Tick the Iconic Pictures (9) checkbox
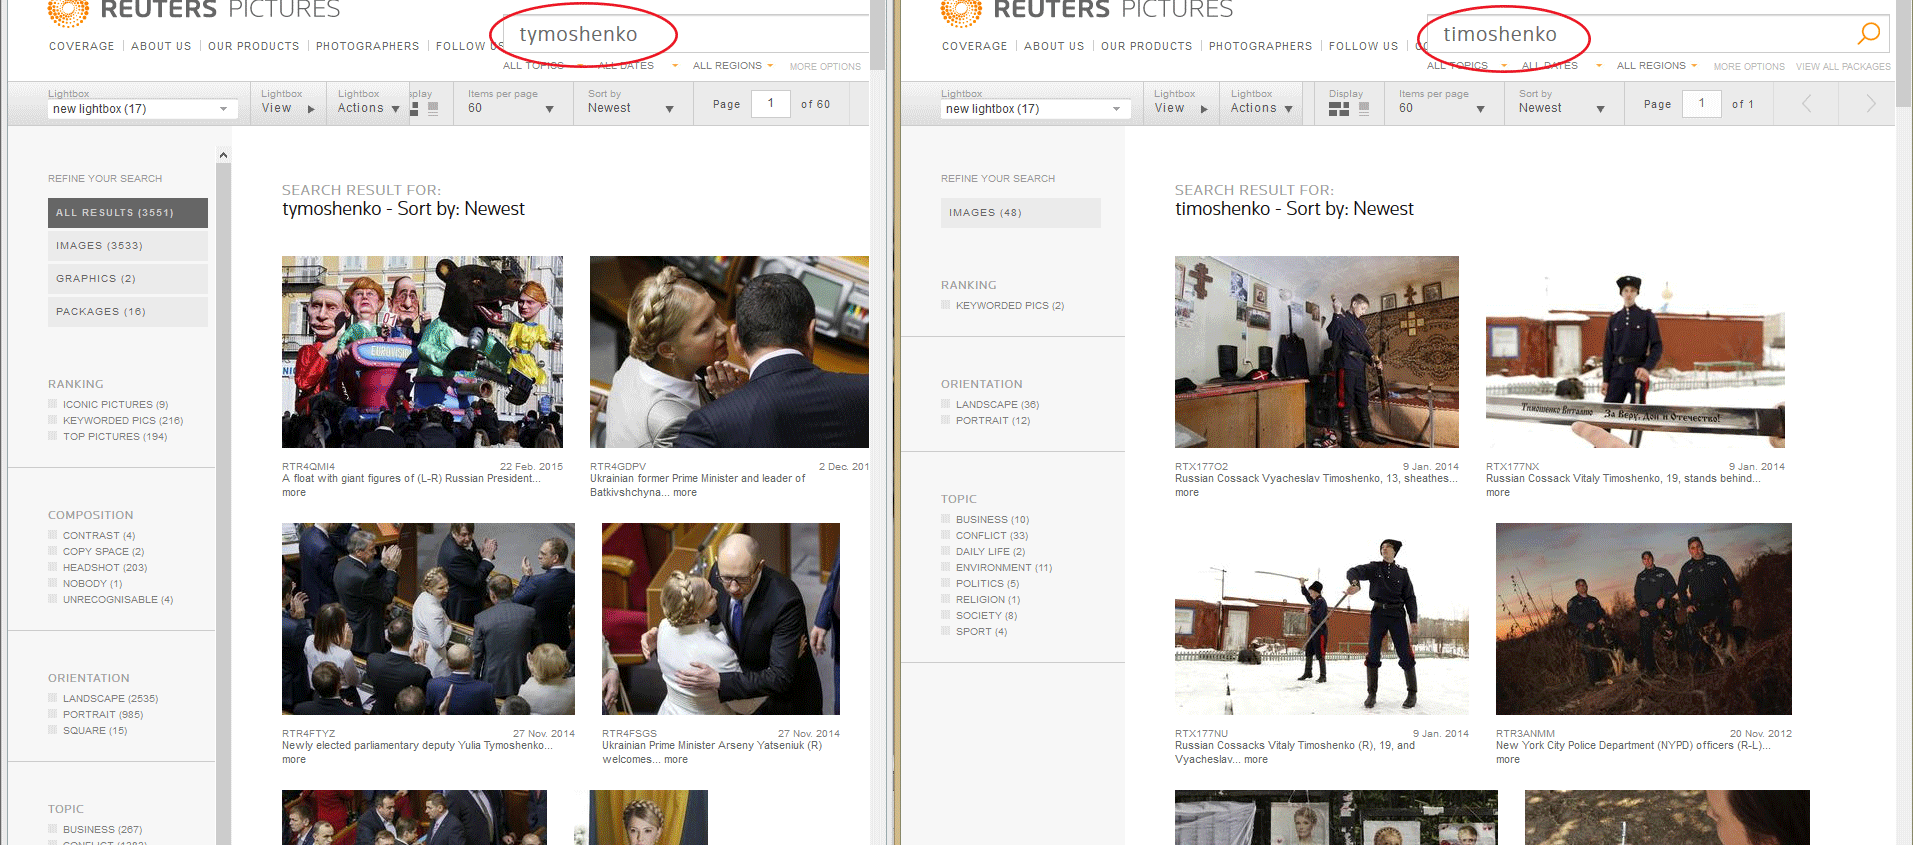This screenshot has width=1913, height=845. tap(53, 404)
